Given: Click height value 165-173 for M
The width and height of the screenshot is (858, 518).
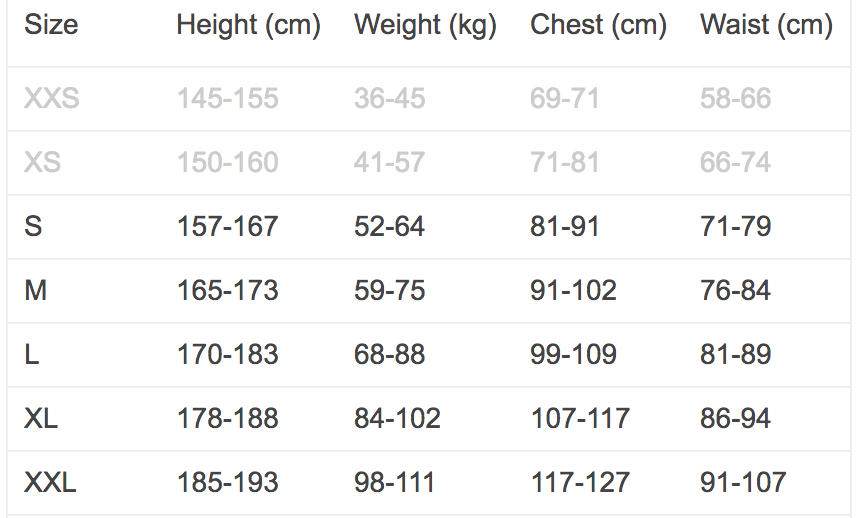Looking at the screenshot, I should point(228,291).
